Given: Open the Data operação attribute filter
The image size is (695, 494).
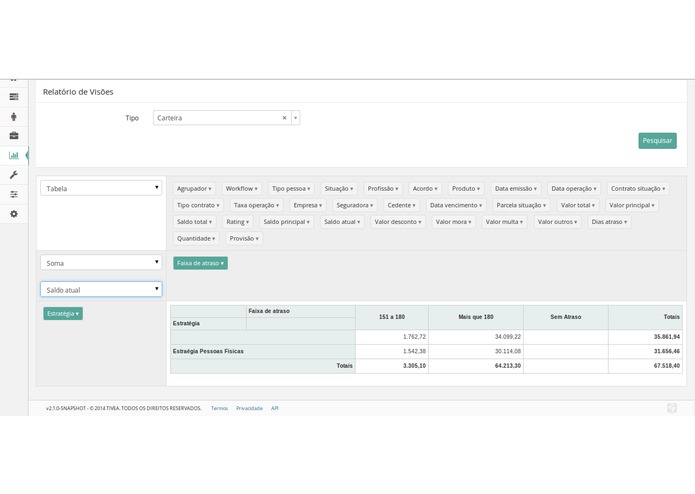Looking at the screenshot, I should coord(574,188).
